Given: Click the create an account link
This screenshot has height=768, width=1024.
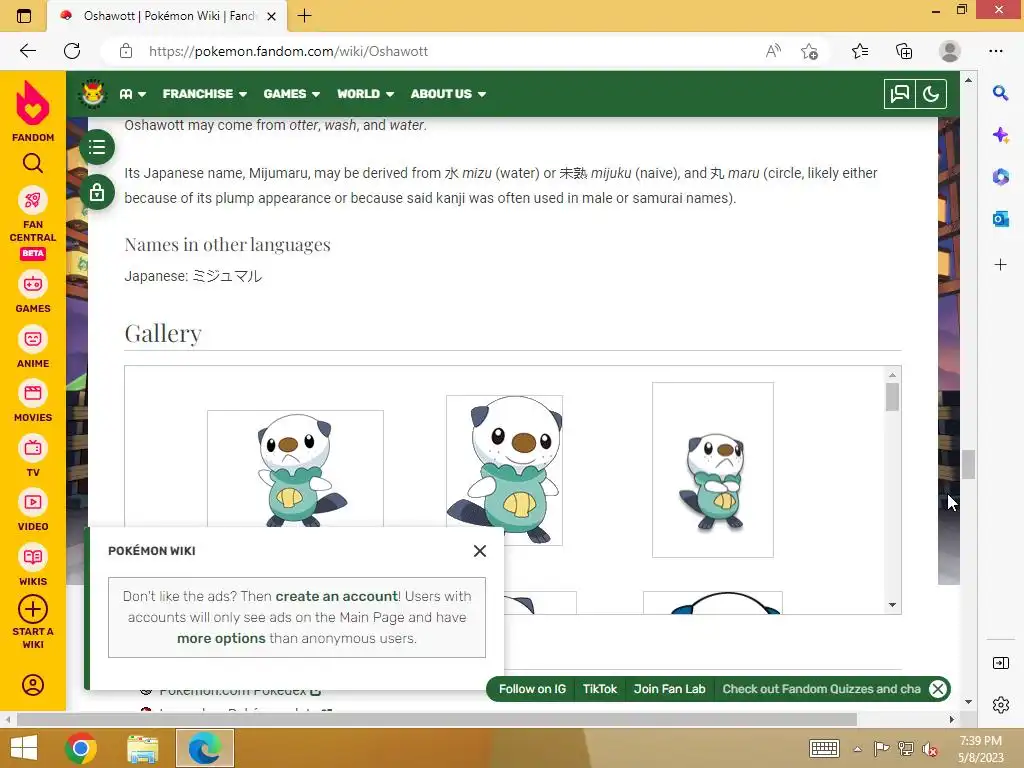Looking at the screenshot, I should coord(336,596).
